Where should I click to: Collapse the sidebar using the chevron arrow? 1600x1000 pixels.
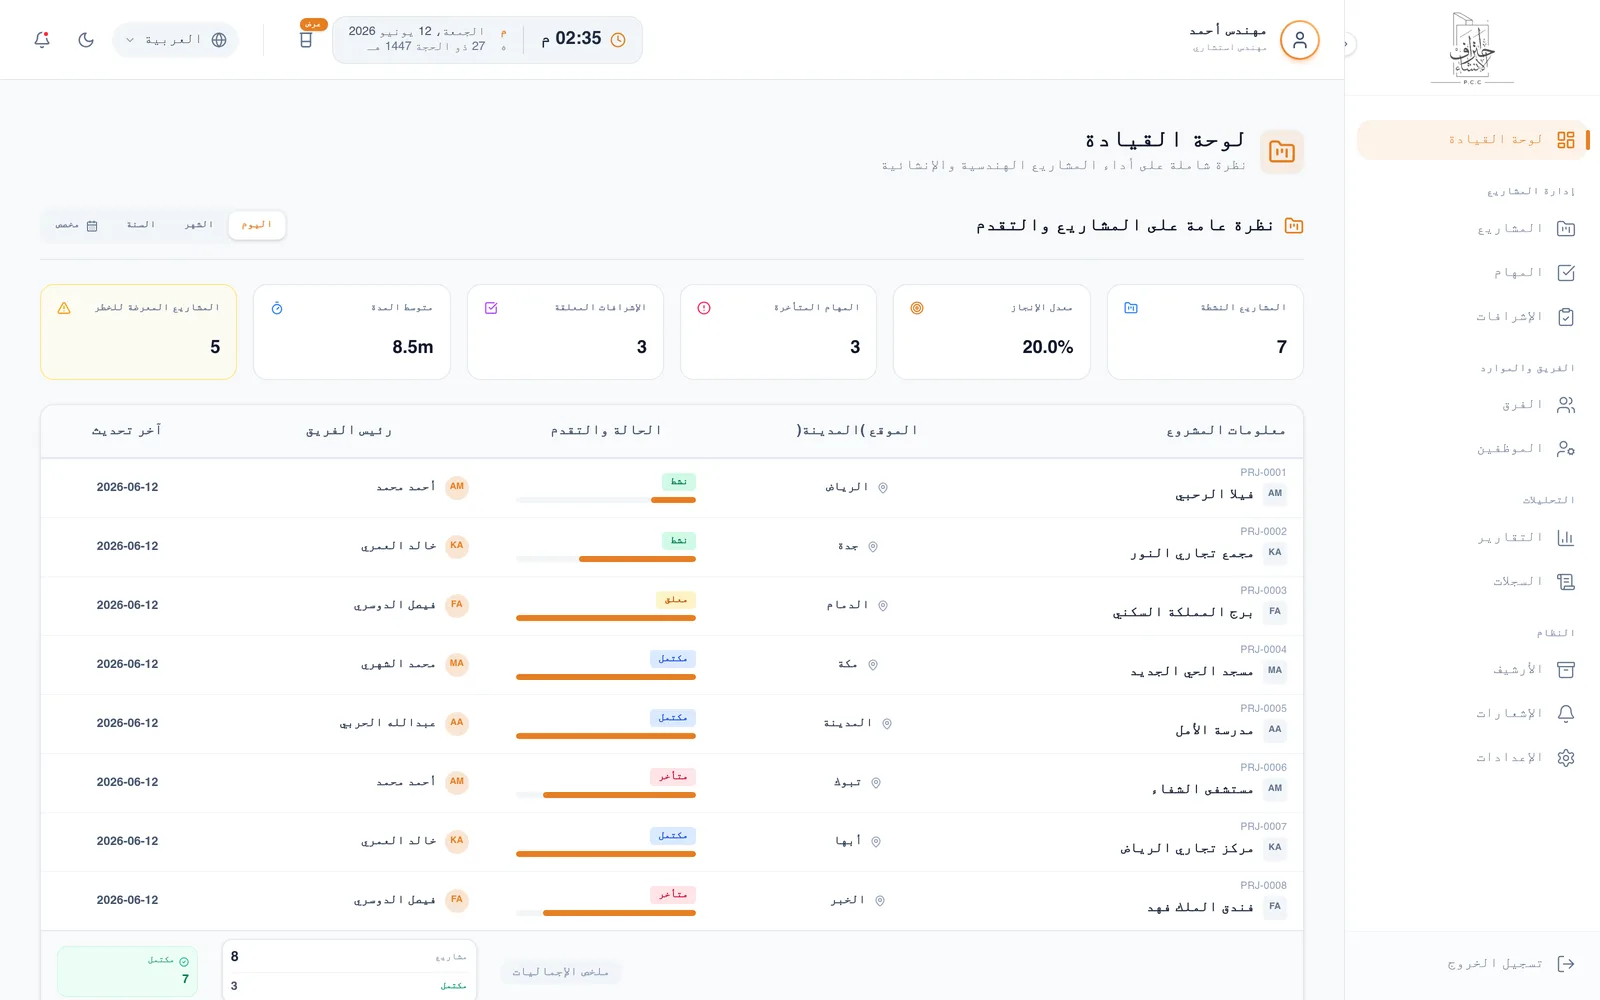pos(1346,44)
